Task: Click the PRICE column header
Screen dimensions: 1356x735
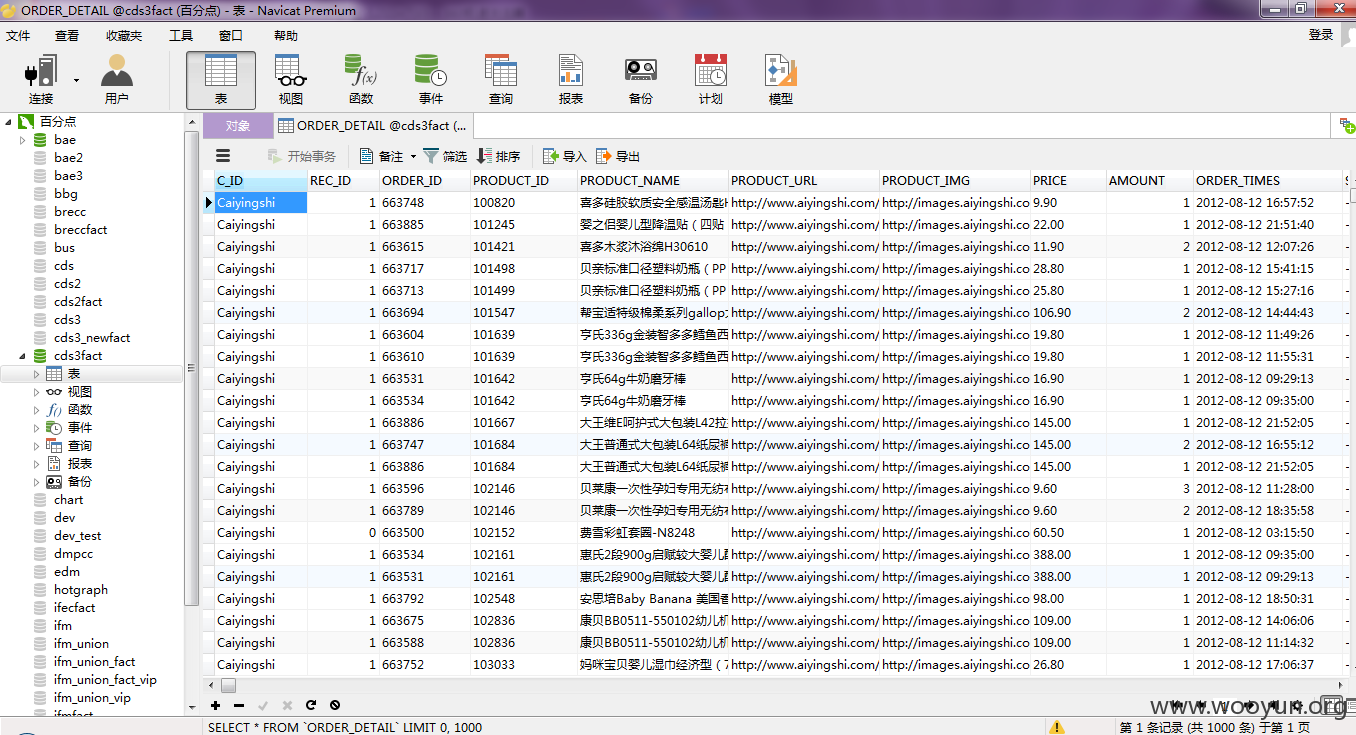Action: 1068,181
